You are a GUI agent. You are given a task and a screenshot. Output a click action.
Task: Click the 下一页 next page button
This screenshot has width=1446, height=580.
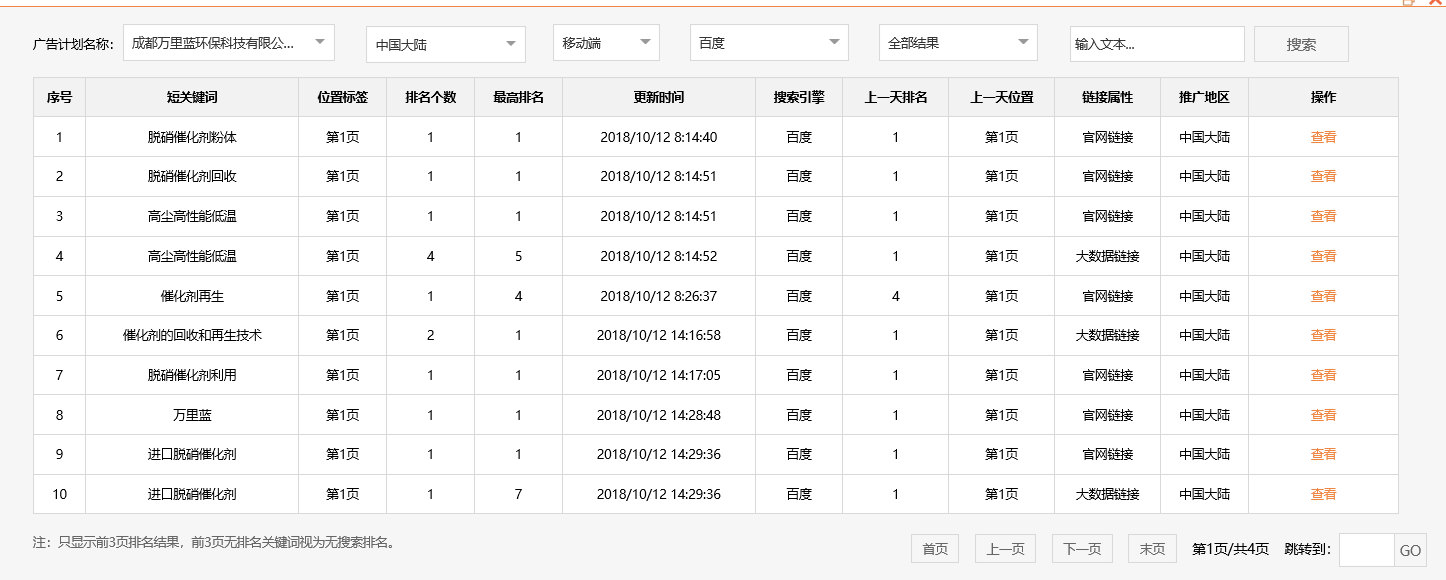click(1080, 548)
